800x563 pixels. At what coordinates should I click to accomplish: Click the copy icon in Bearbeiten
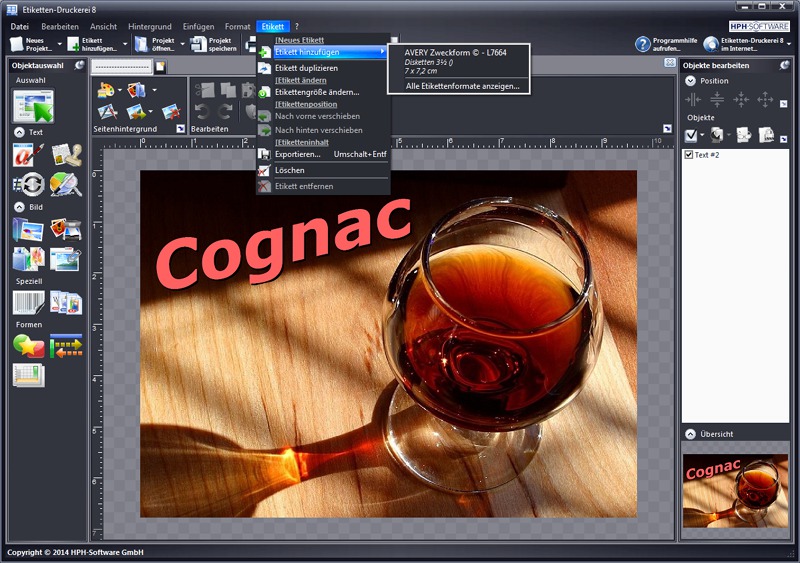[228, 90]
